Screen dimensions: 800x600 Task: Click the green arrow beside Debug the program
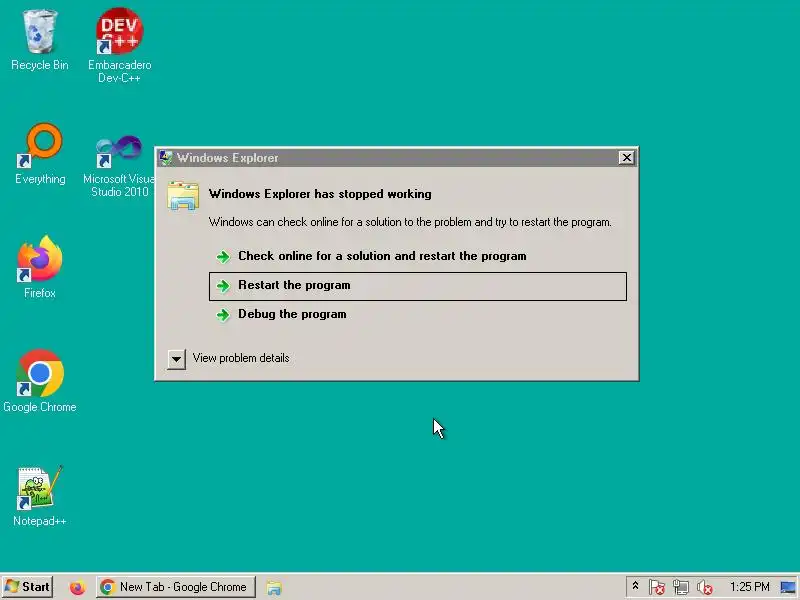coord(223,315)
